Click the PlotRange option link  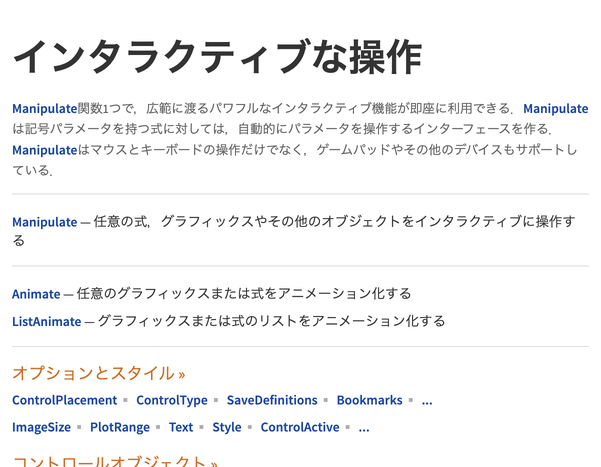coord(120,427)
